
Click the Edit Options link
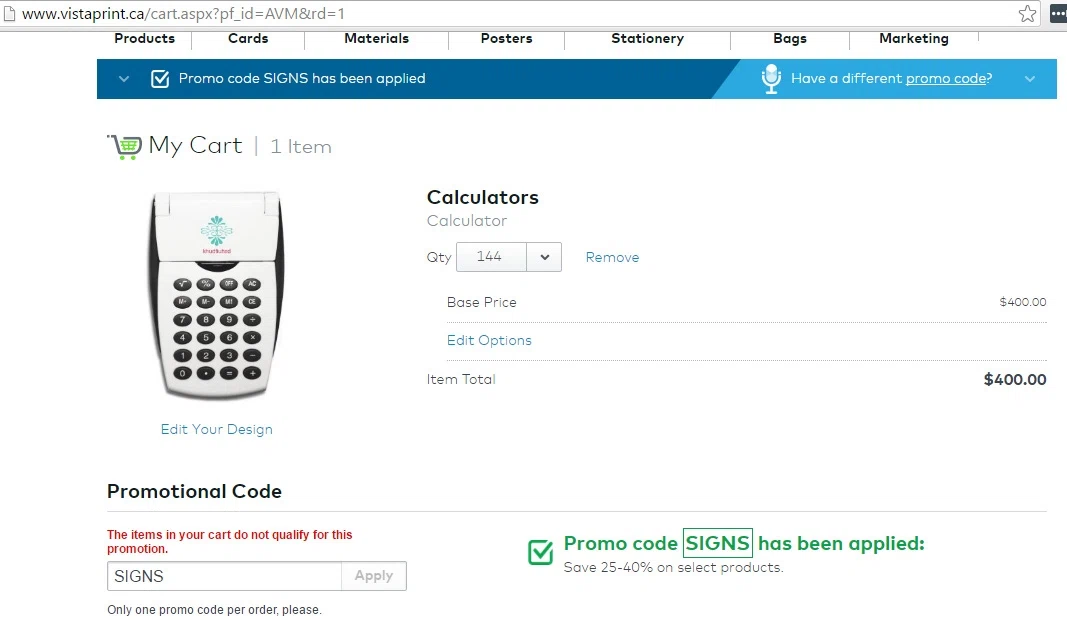489,340
